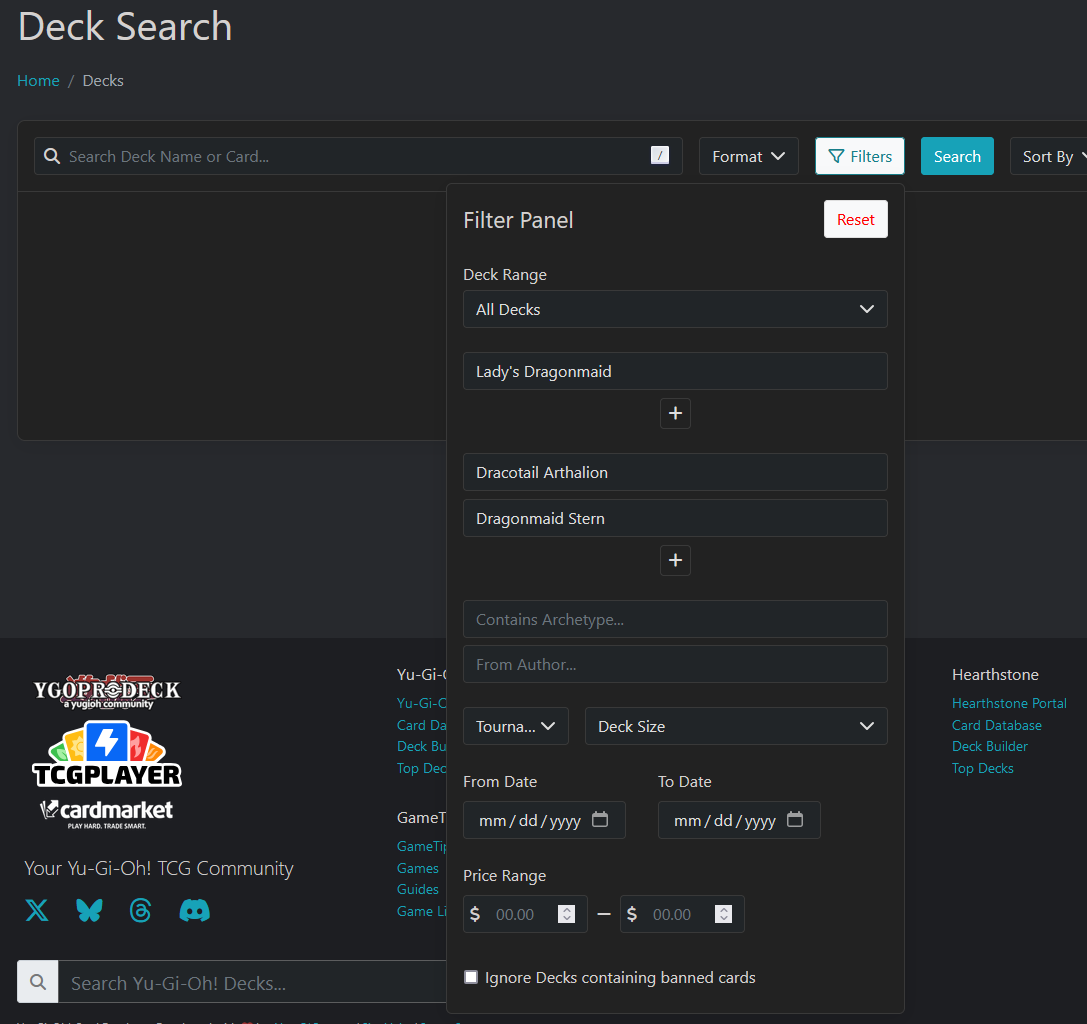Add another card below Dragonmaid Stern
Screen dimensions: 1087x1024
[x=675, y=560]
